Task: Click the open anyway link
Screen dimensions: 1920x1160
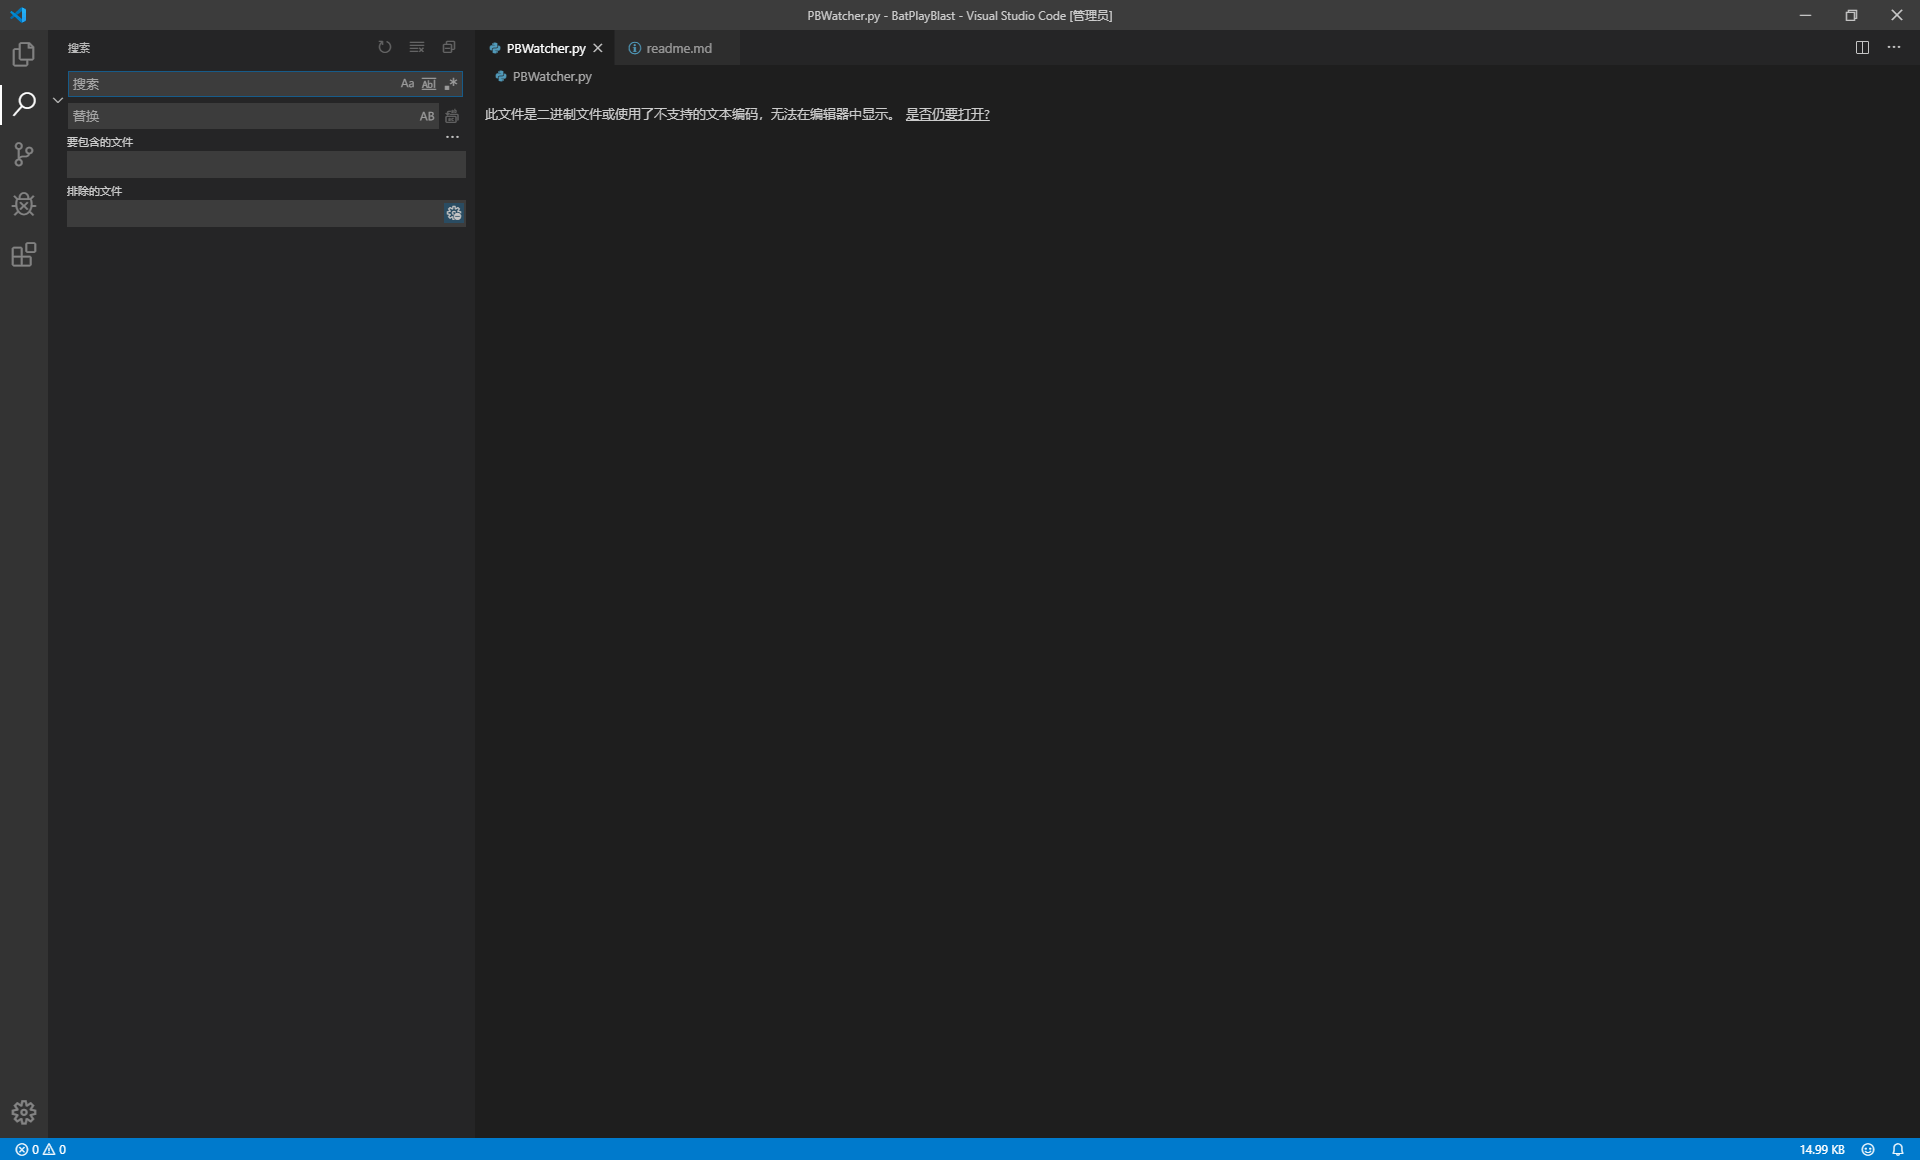Action: click(x=947, y=114)
